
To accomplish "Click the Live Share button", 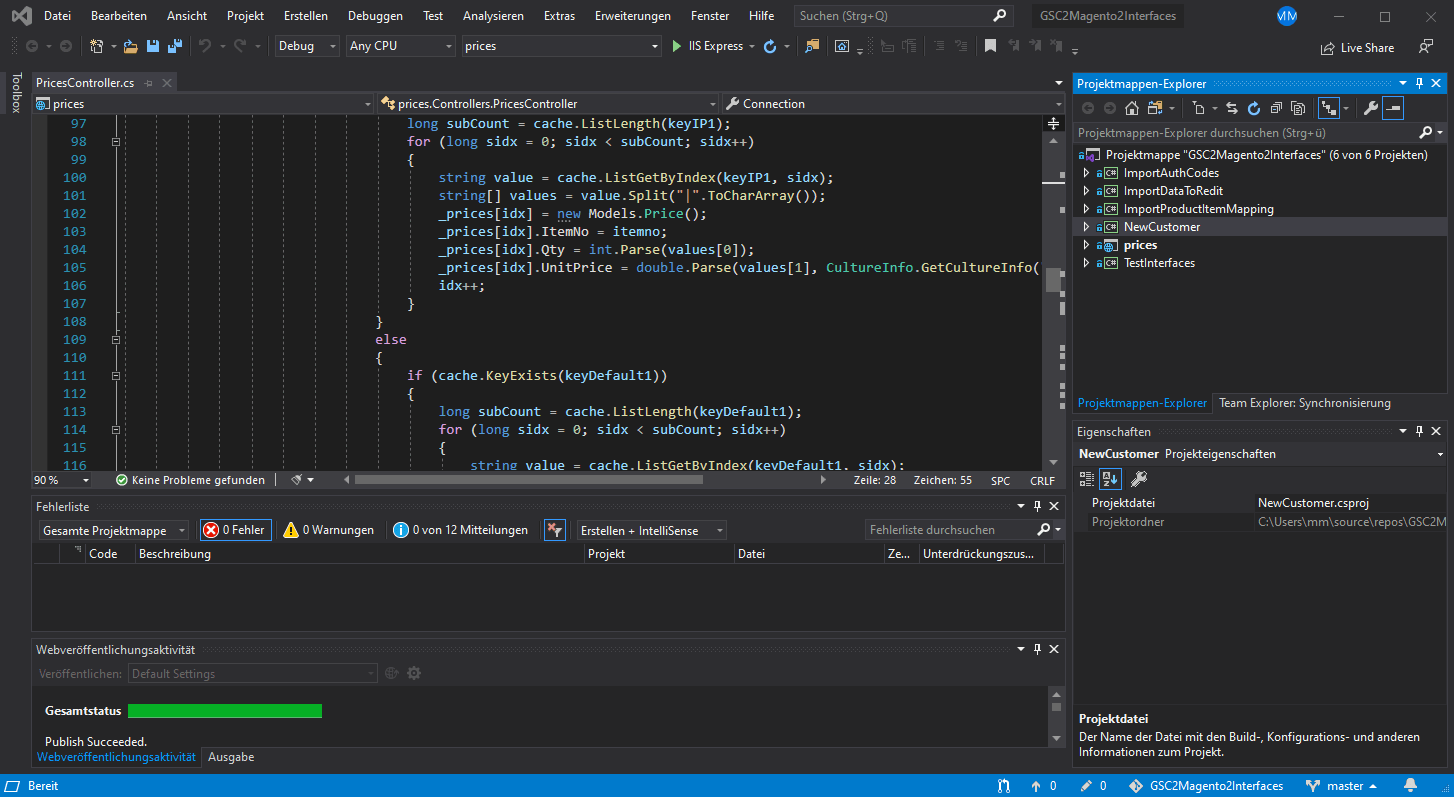I will coord(1357,48).
